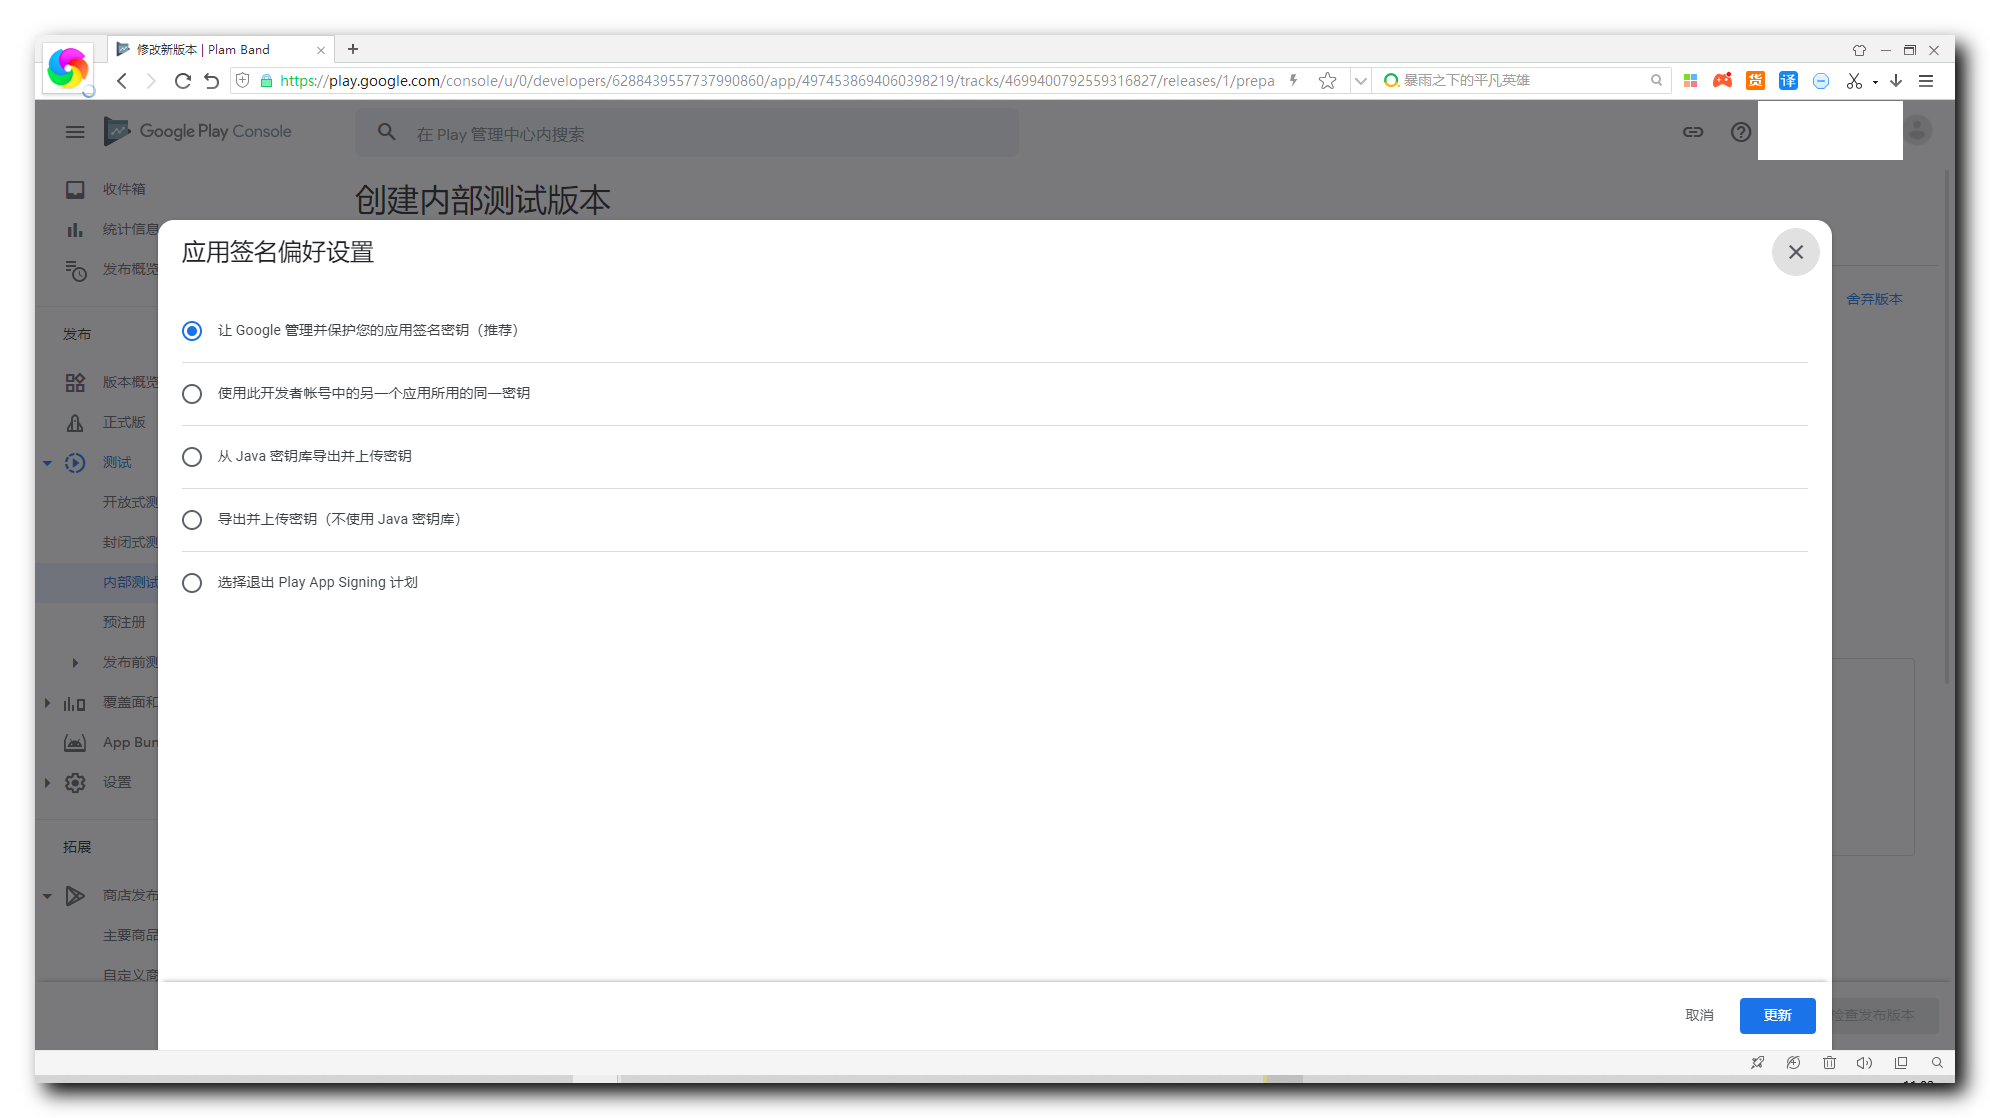The height and width of the screenshot is (1118, 1990).
Task: Click the blue 更新 update button
Action: point(1777,1015)
